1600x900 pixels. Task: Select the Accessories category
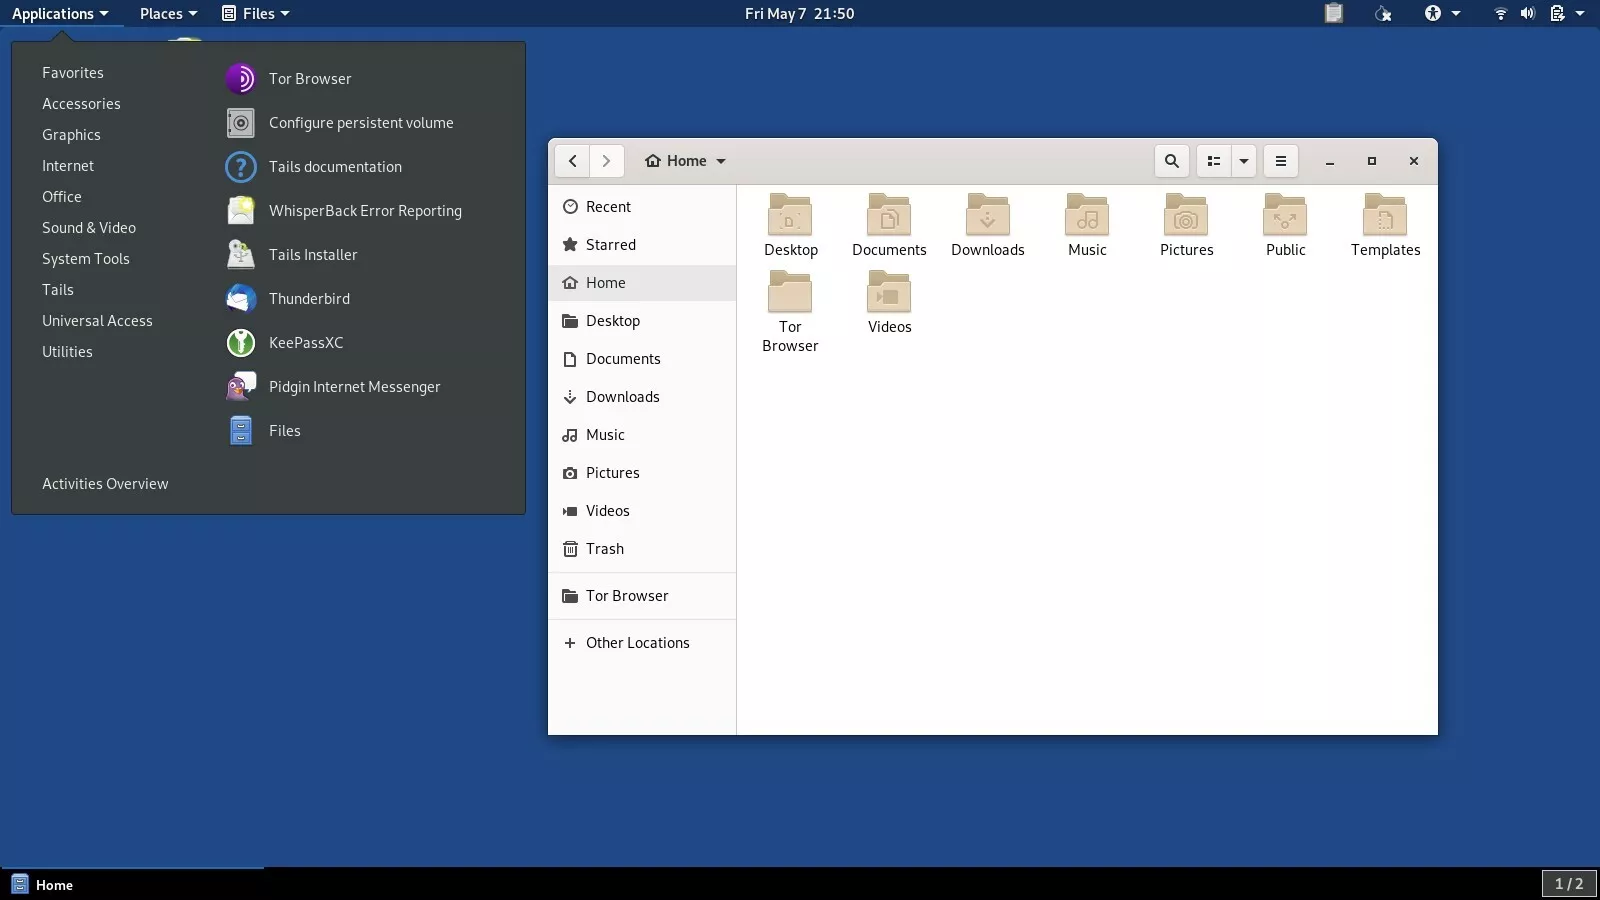click(x=81, y=104)
